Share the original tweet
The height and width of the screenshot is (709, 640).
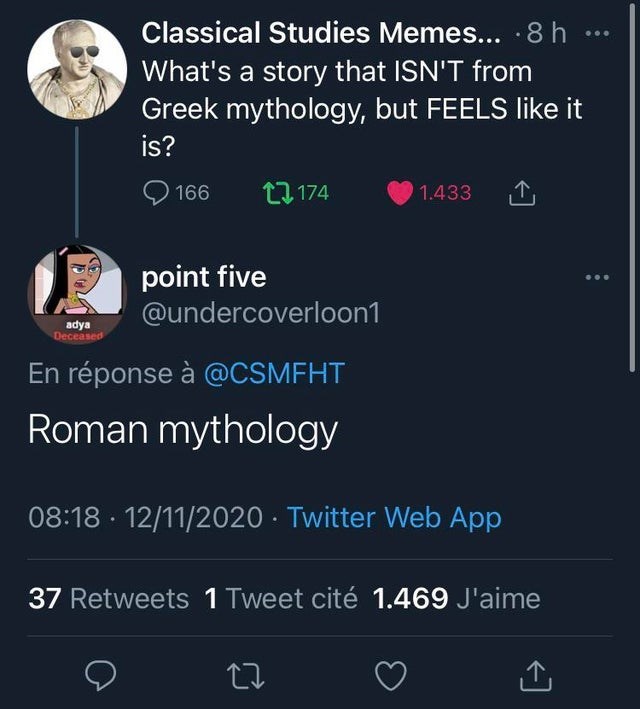click(x=524, y=193)
